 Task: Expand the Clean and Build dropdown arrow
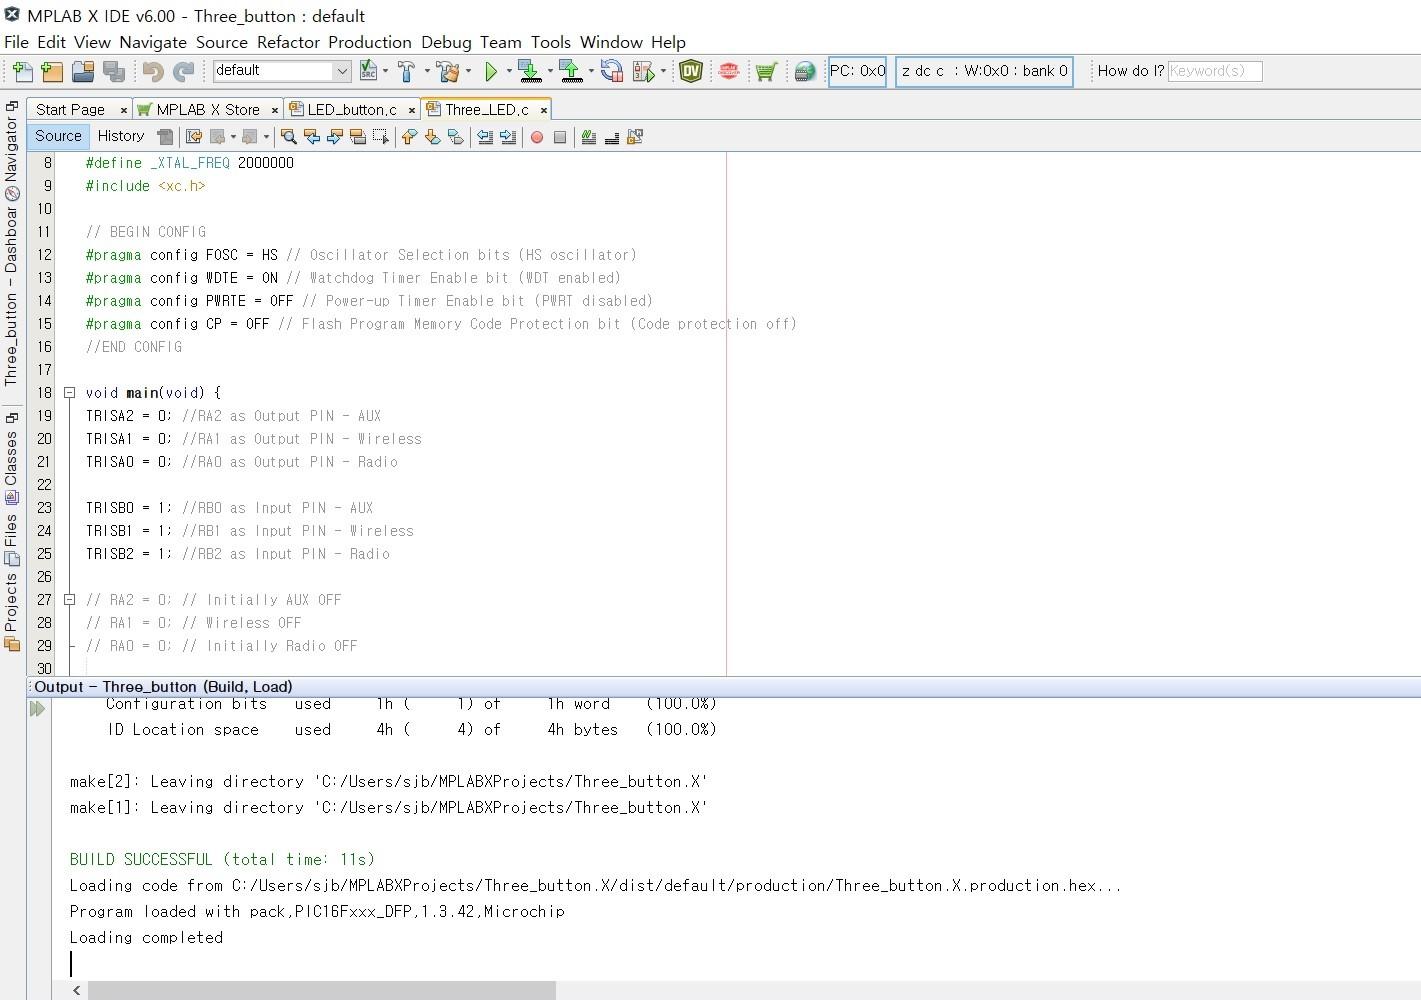tap(468, 71)
